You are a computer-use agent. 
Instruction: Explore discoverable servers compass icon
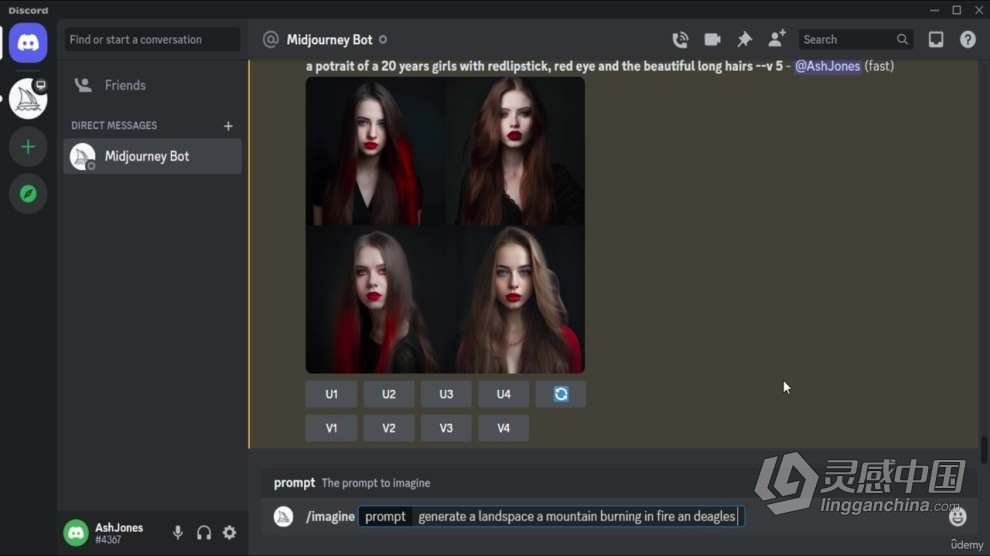(28, 194)
